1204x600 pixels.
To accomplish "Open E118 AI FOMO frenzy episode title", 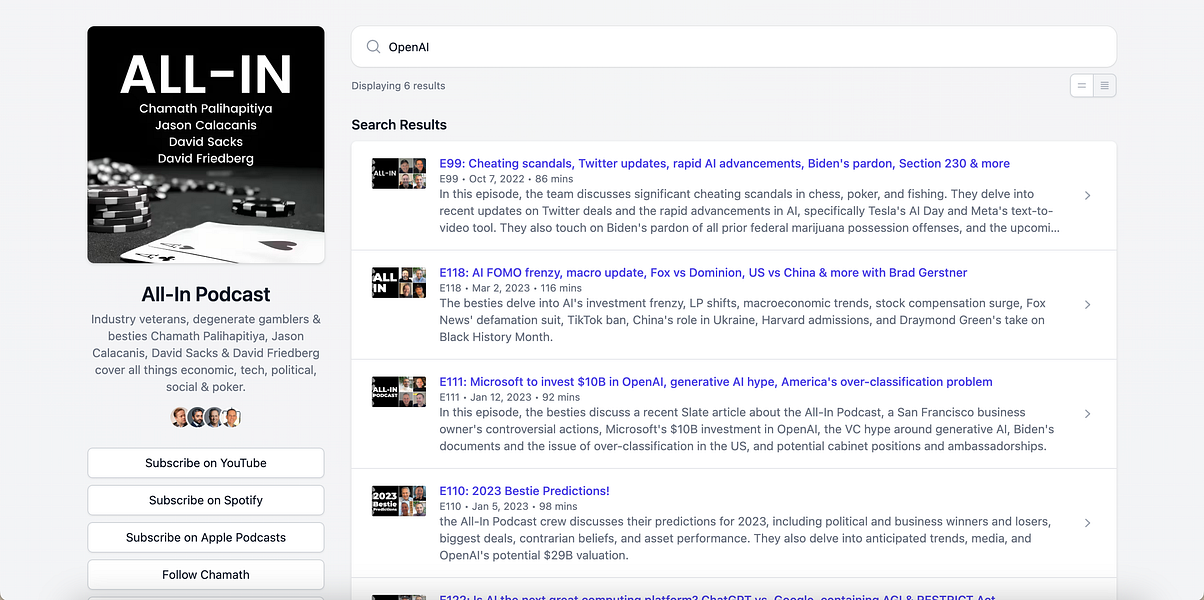I will point(703,273).
